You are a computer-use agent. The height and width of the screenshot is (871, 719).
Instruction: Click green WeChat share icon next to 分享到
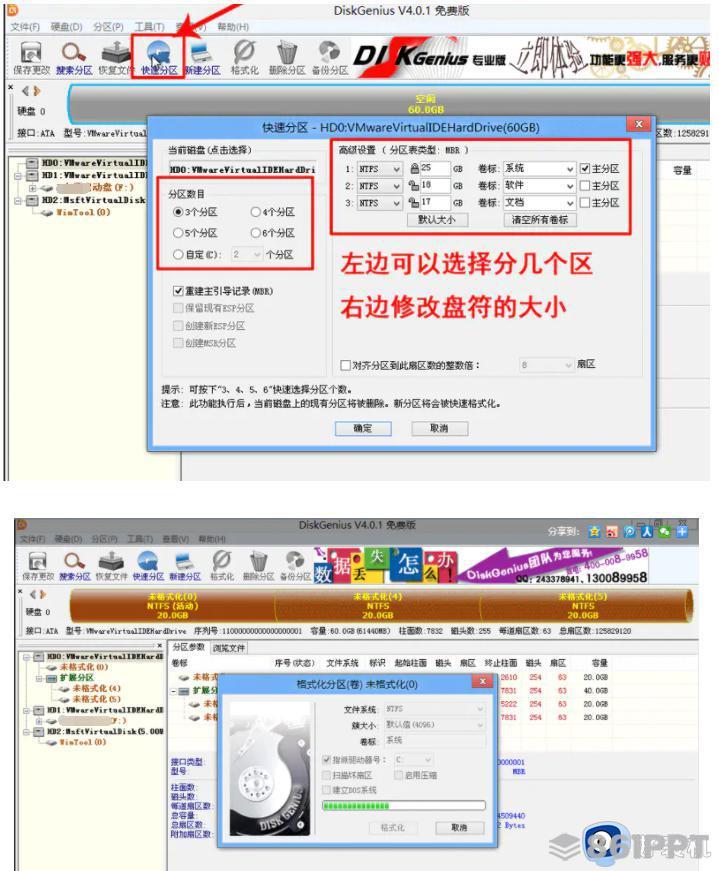click(x=665, y=532)
